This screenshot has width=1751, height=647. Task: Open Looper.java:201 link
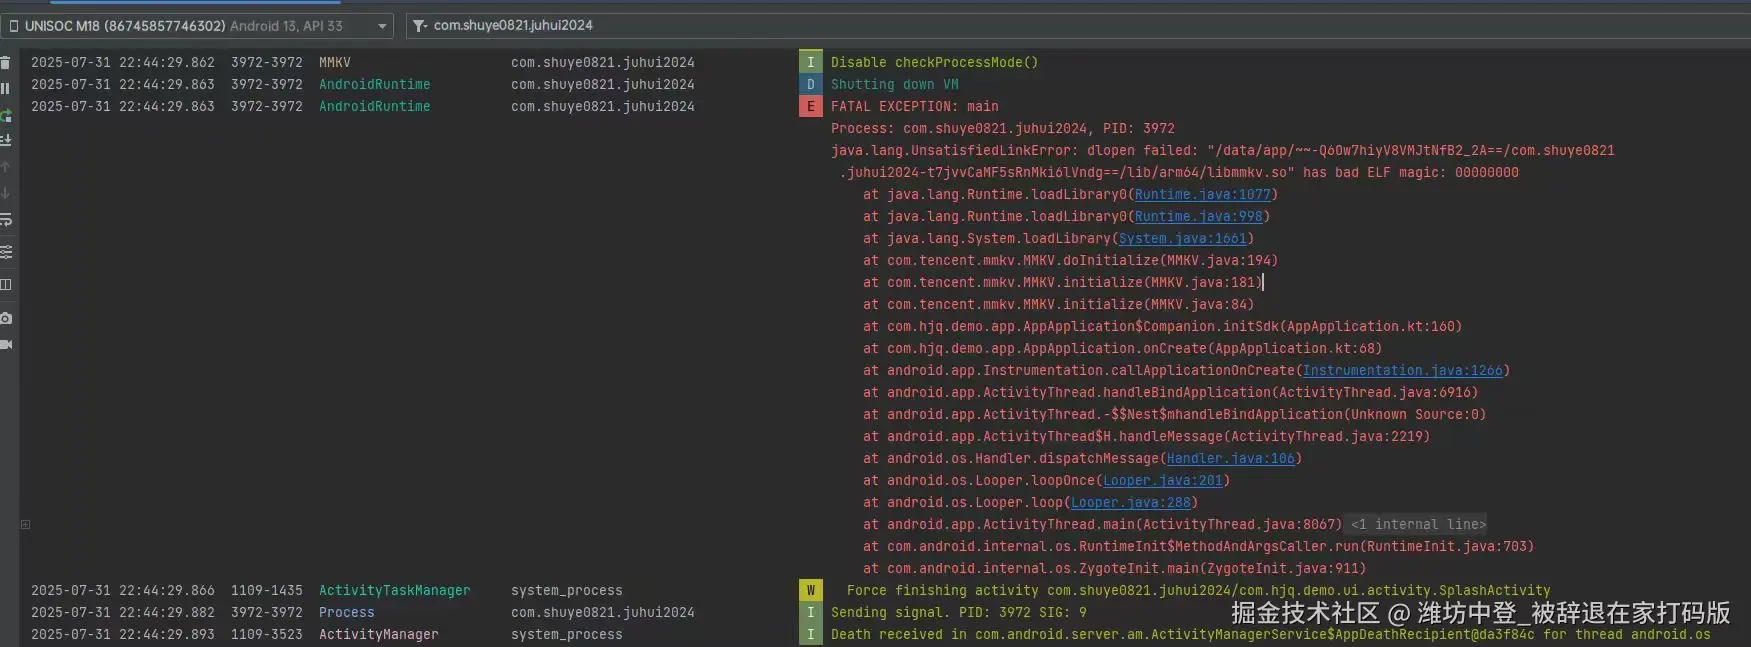point(1162,480)
